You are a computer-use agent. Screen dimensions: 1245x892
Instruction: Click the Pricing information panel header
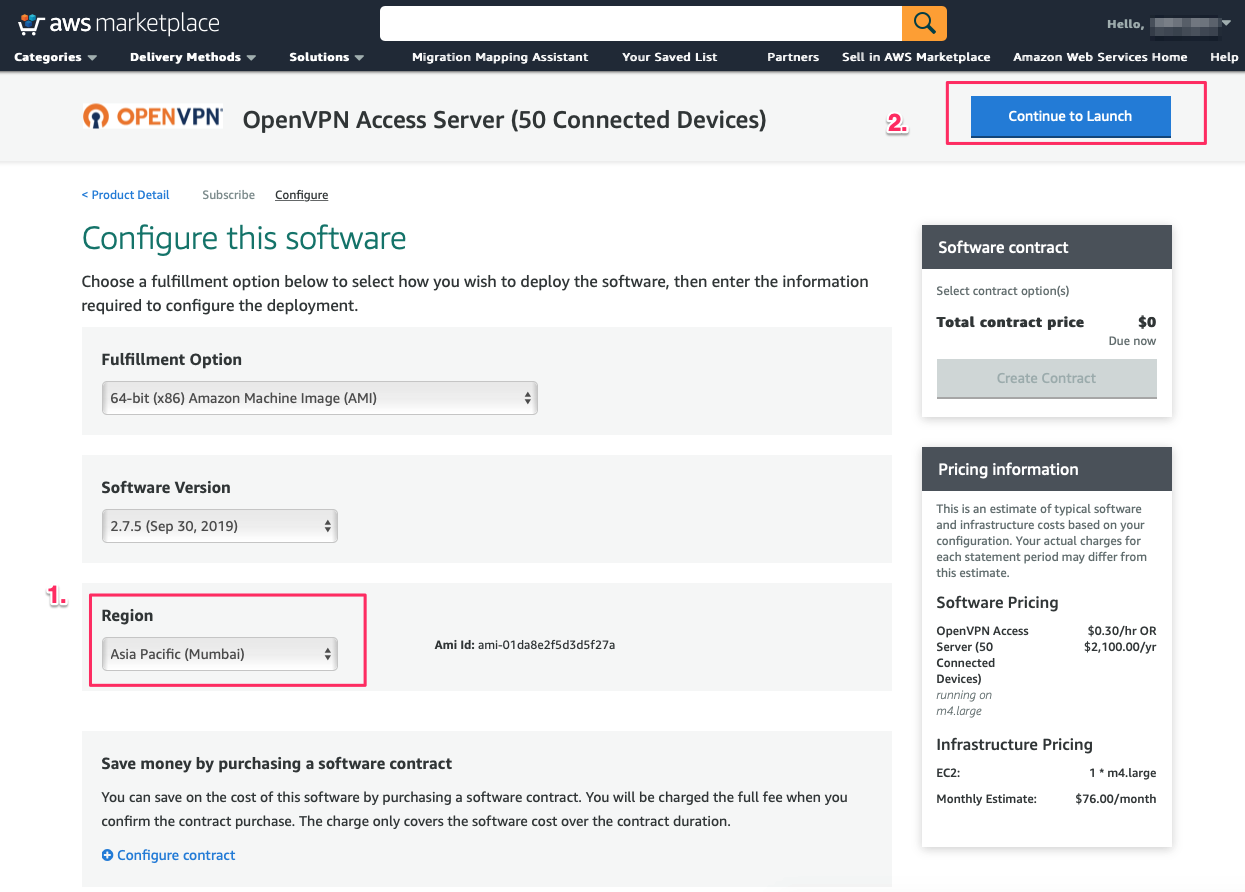(1046, 469)
